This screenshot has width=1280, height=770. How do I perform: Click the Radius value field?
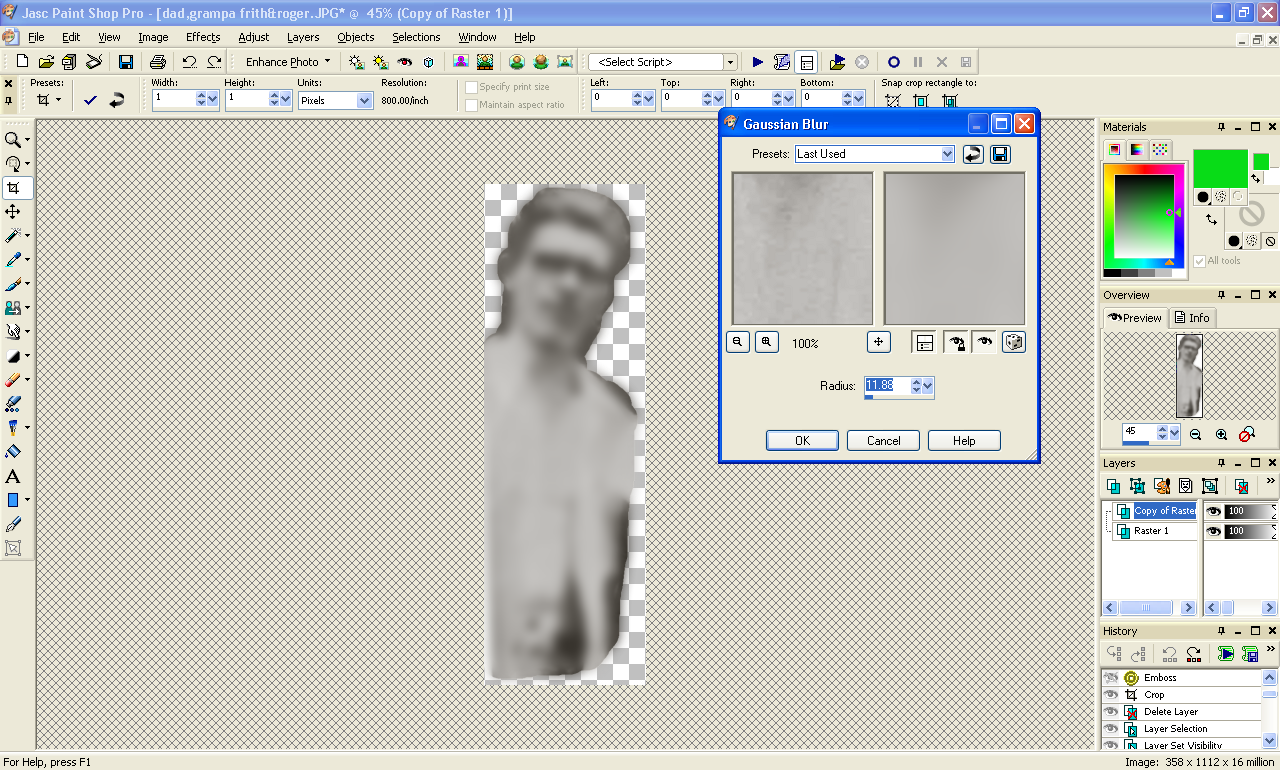886,385
